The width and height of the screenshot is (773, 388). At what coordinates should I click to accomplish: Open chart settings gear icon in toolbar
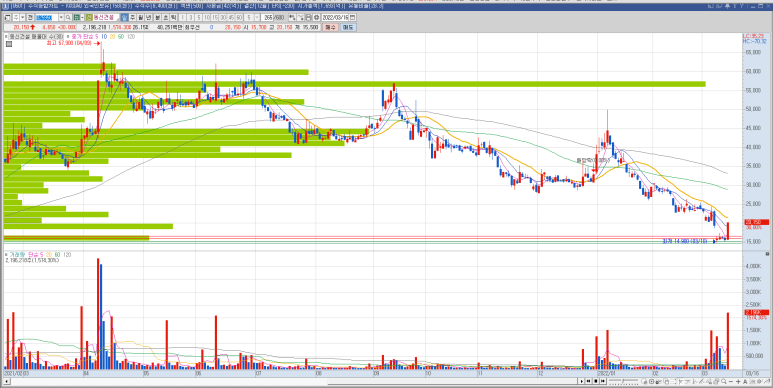point(316,17)
